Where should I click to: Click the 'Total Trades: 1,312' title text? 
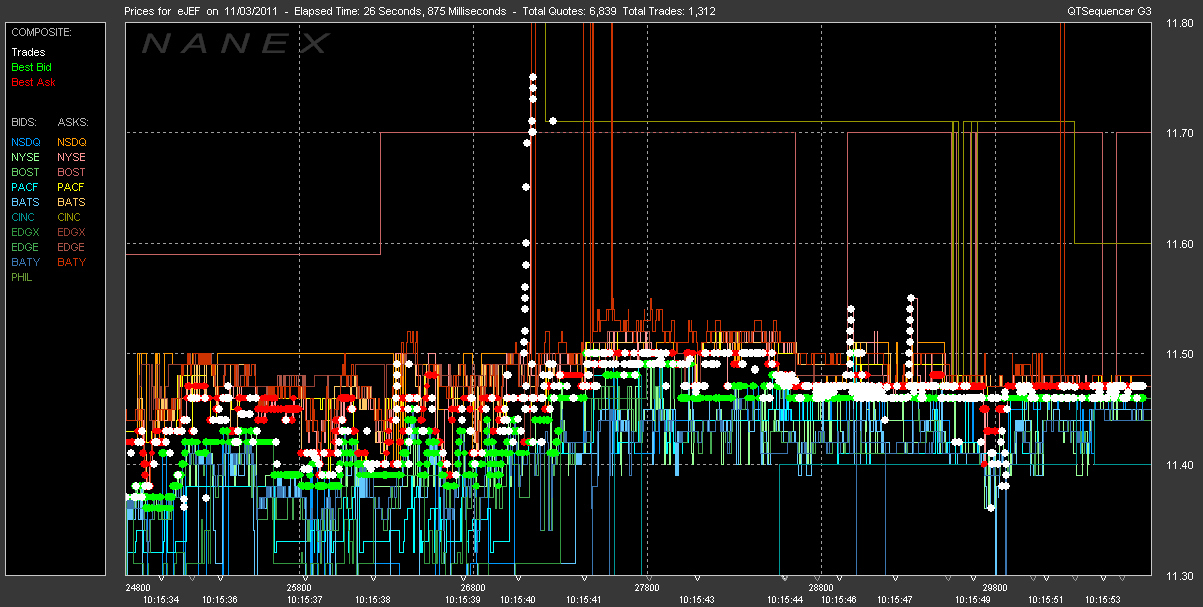[x=670, y=11]
